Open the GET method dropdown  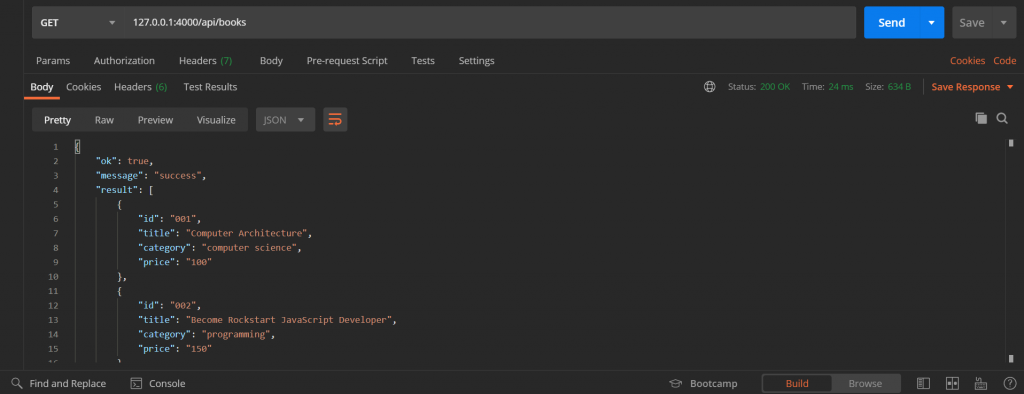coord(78,22)
